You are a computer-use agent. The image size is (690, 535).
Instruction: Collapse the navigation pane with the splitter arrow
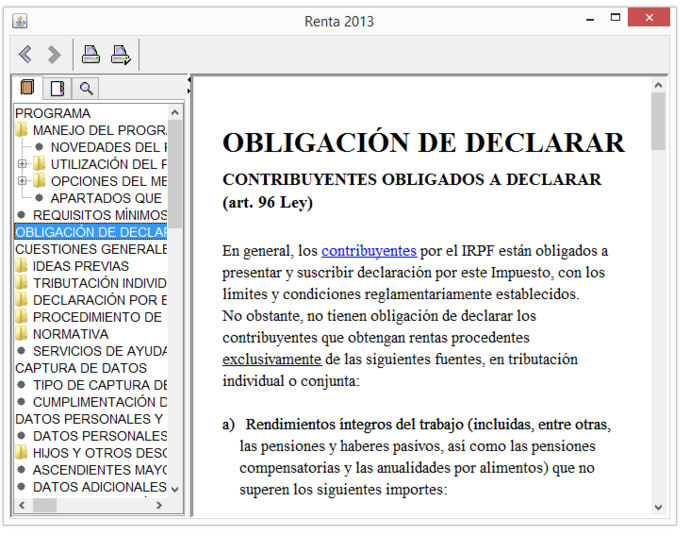189,80
